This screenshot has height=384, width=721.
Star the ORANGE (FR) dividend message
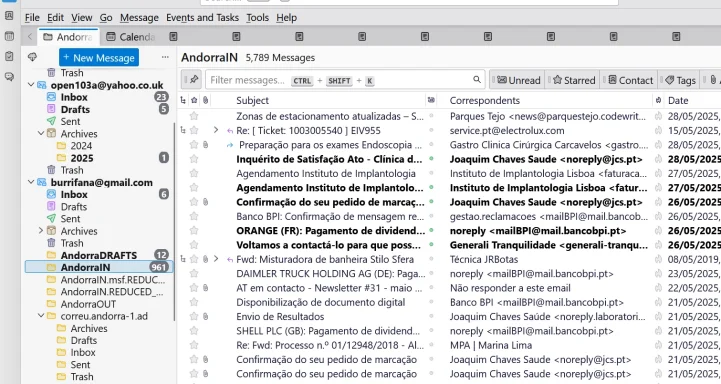click(194, 230)
